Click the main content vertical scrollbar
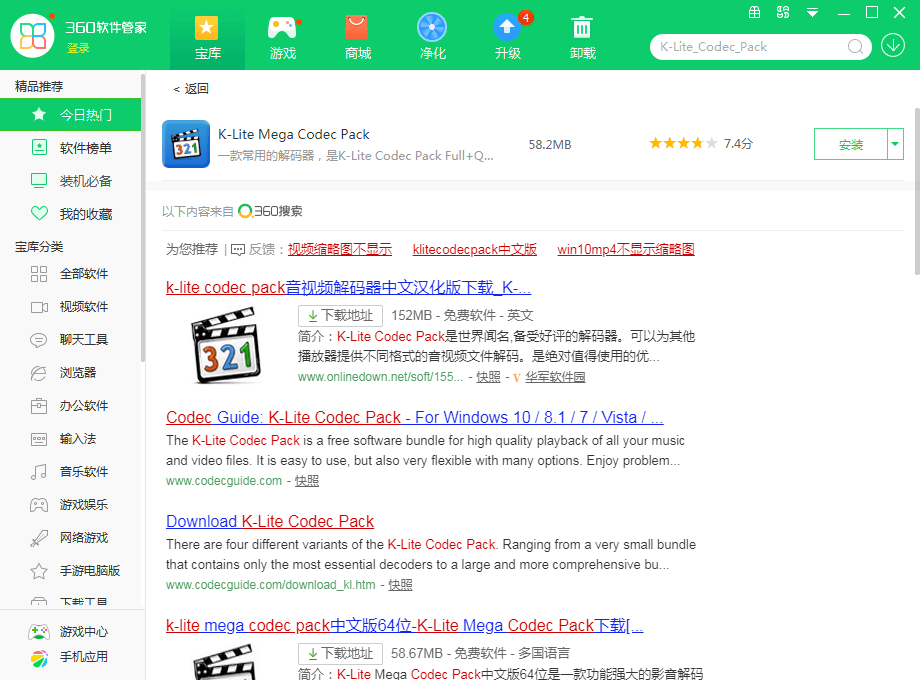This screenshot has height=680, width=920. click(x=917, y=191)
